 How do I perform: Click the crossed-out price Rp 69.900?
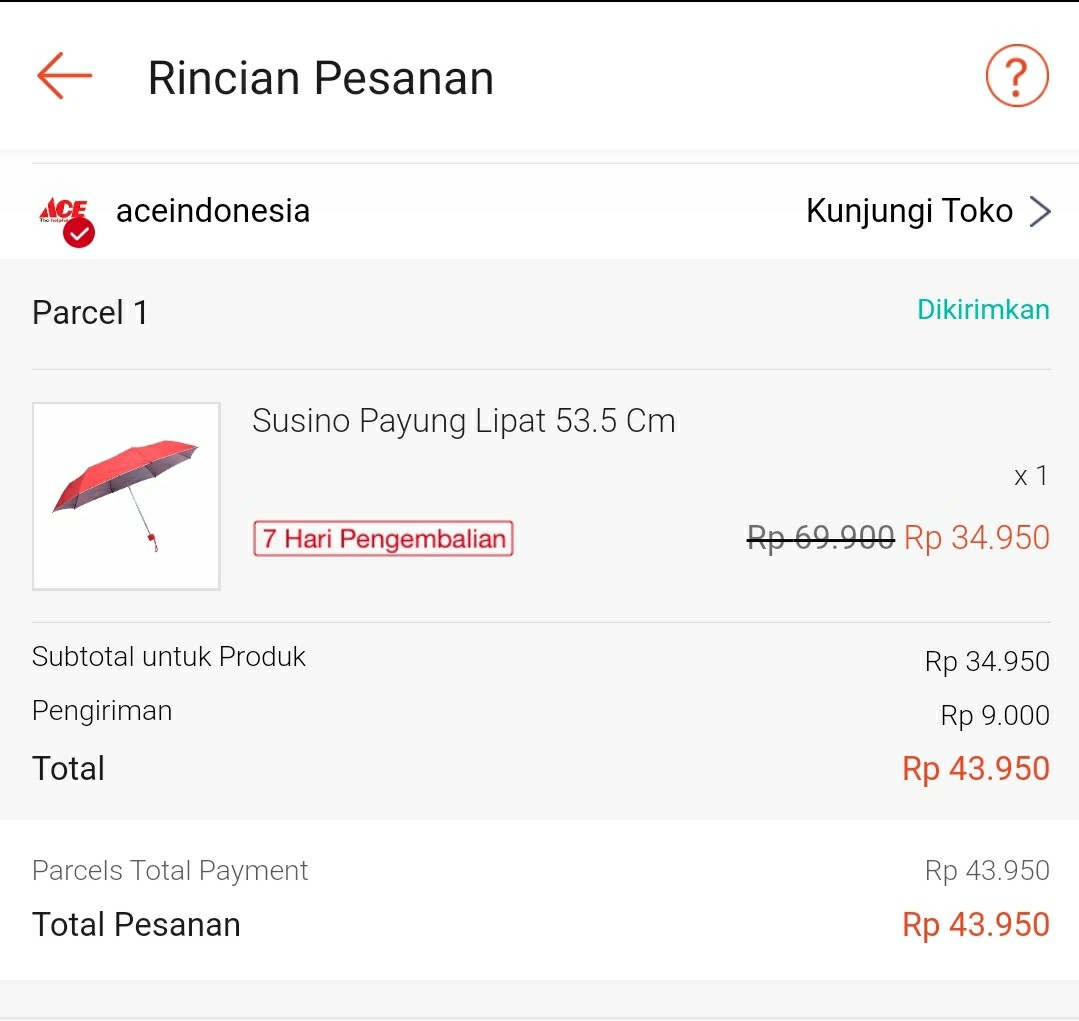point(820,539)
